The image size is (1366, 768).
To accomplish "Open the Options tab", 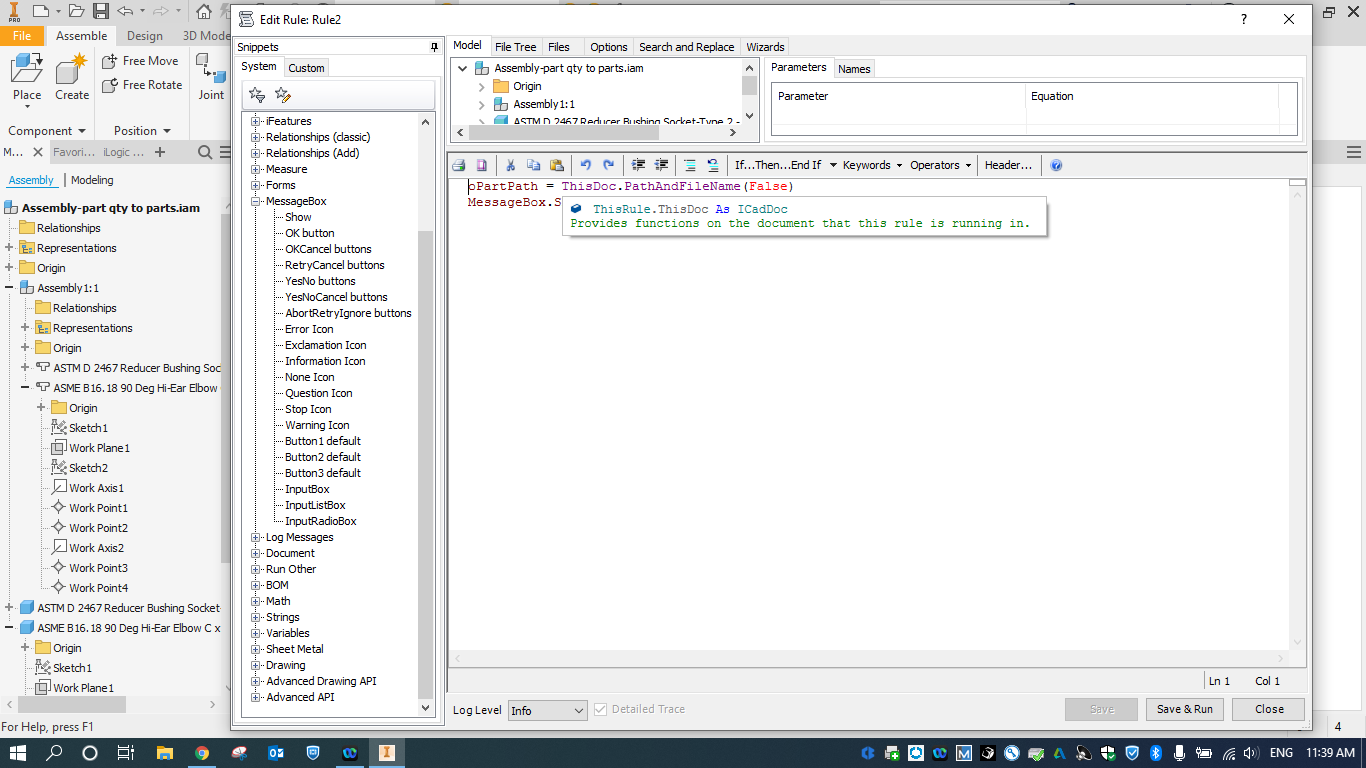I will (x=608, y=47).
